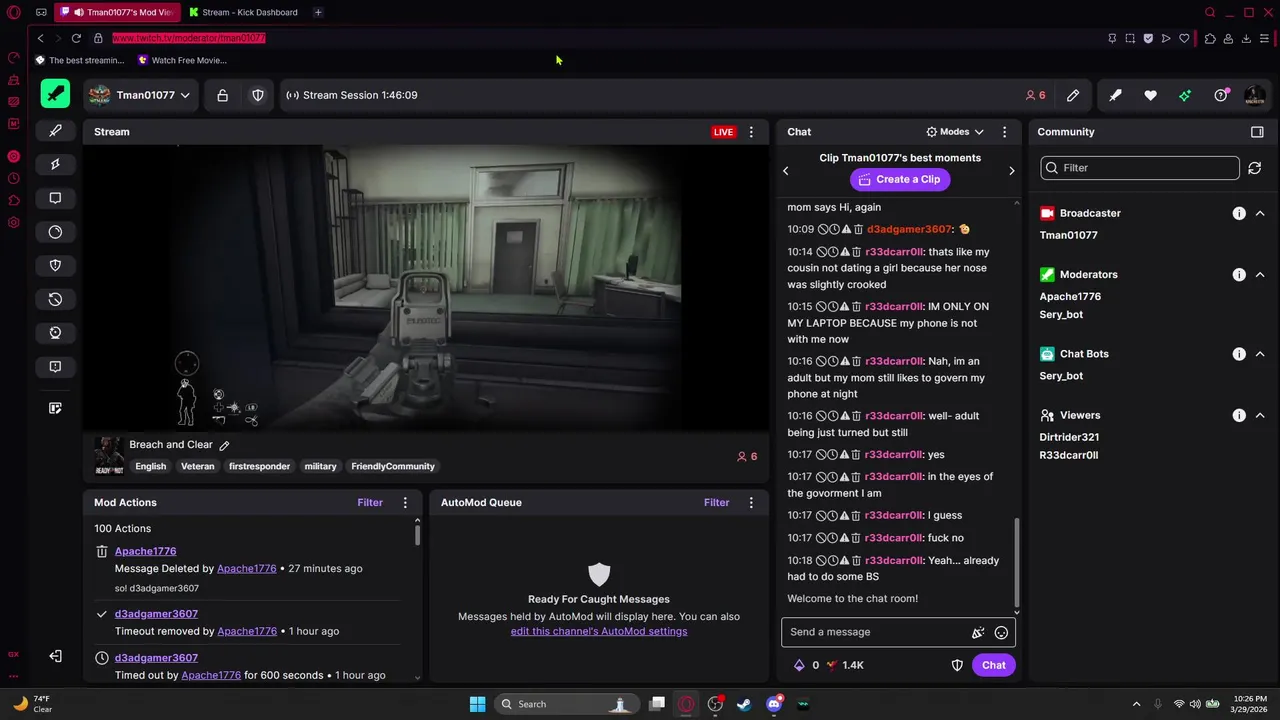Click the clock-refresh widget in sidebar
Image resolution: width=1280 pixels, height=720 pixels.
(55, 333)
